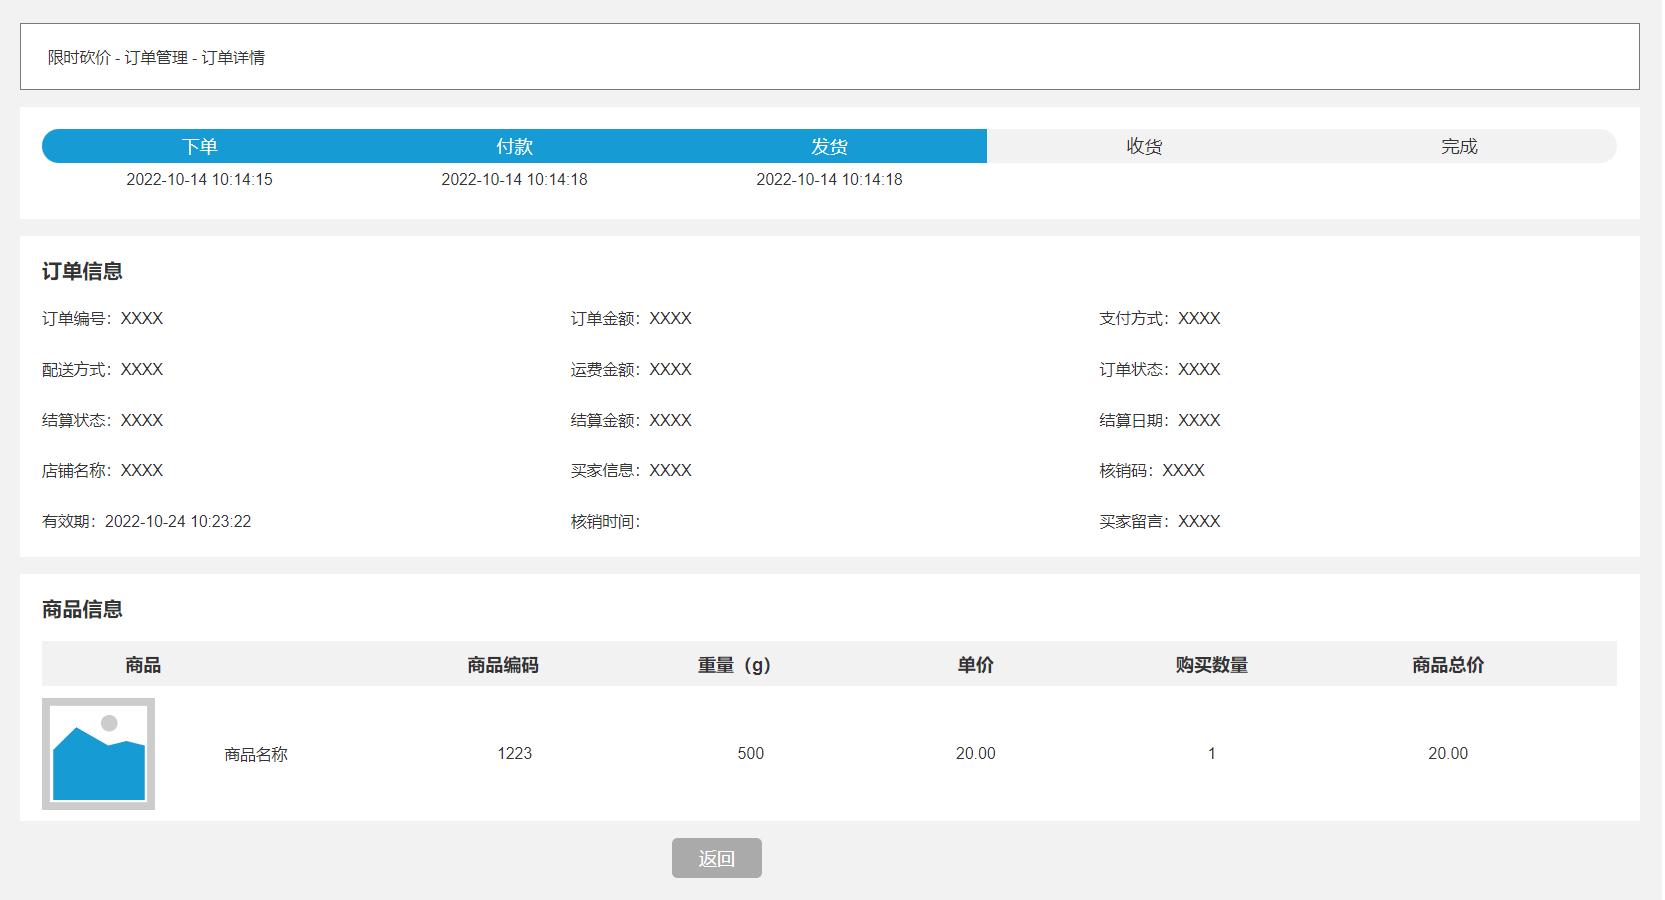This screenshot has width=1665, height=900.
Task: Click the 单价 column header
Action: pos(975,664)
